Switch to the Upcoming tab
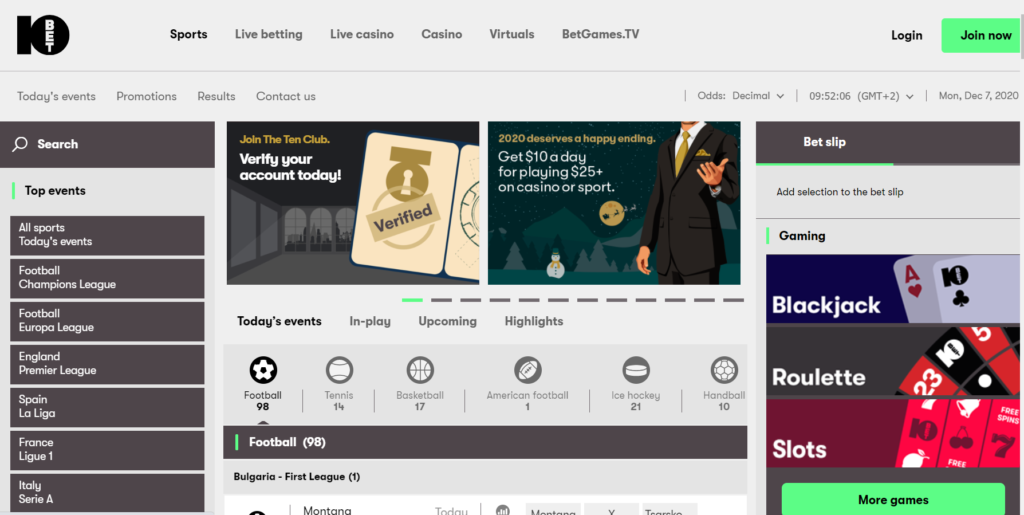 tap(447, 321)
